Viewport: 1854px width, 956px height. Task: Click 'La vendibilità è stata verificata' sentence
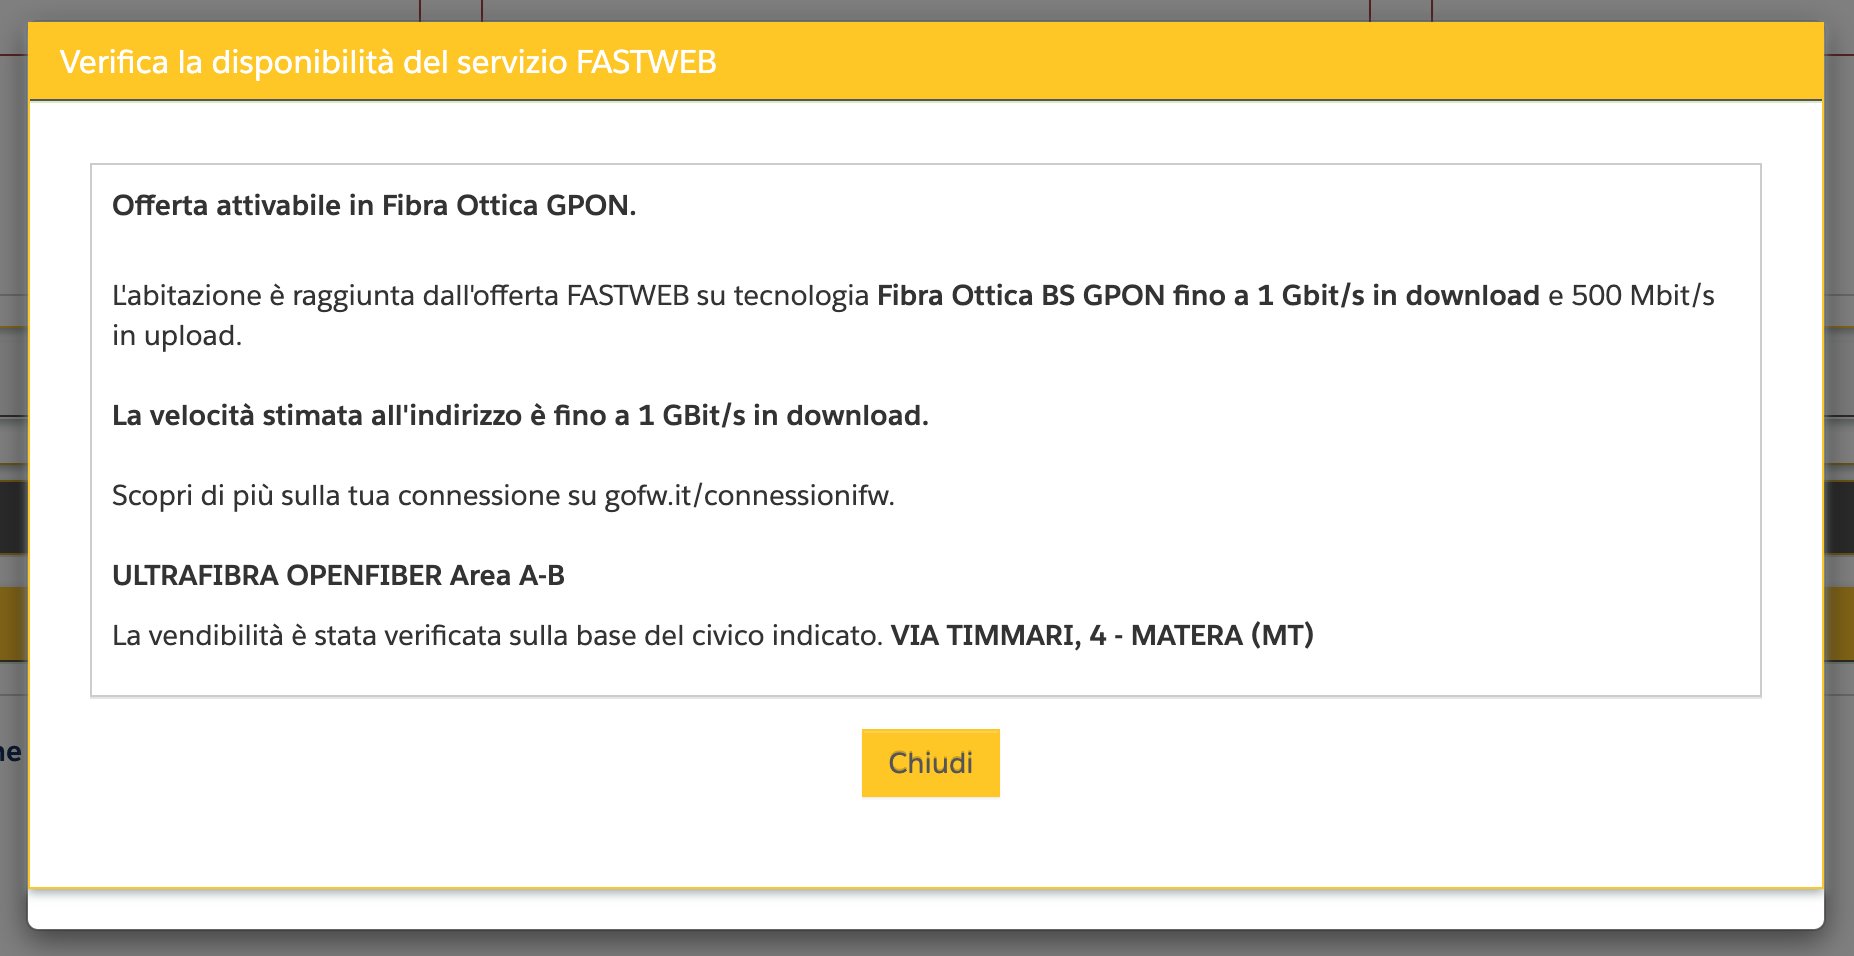pos(497,636)
